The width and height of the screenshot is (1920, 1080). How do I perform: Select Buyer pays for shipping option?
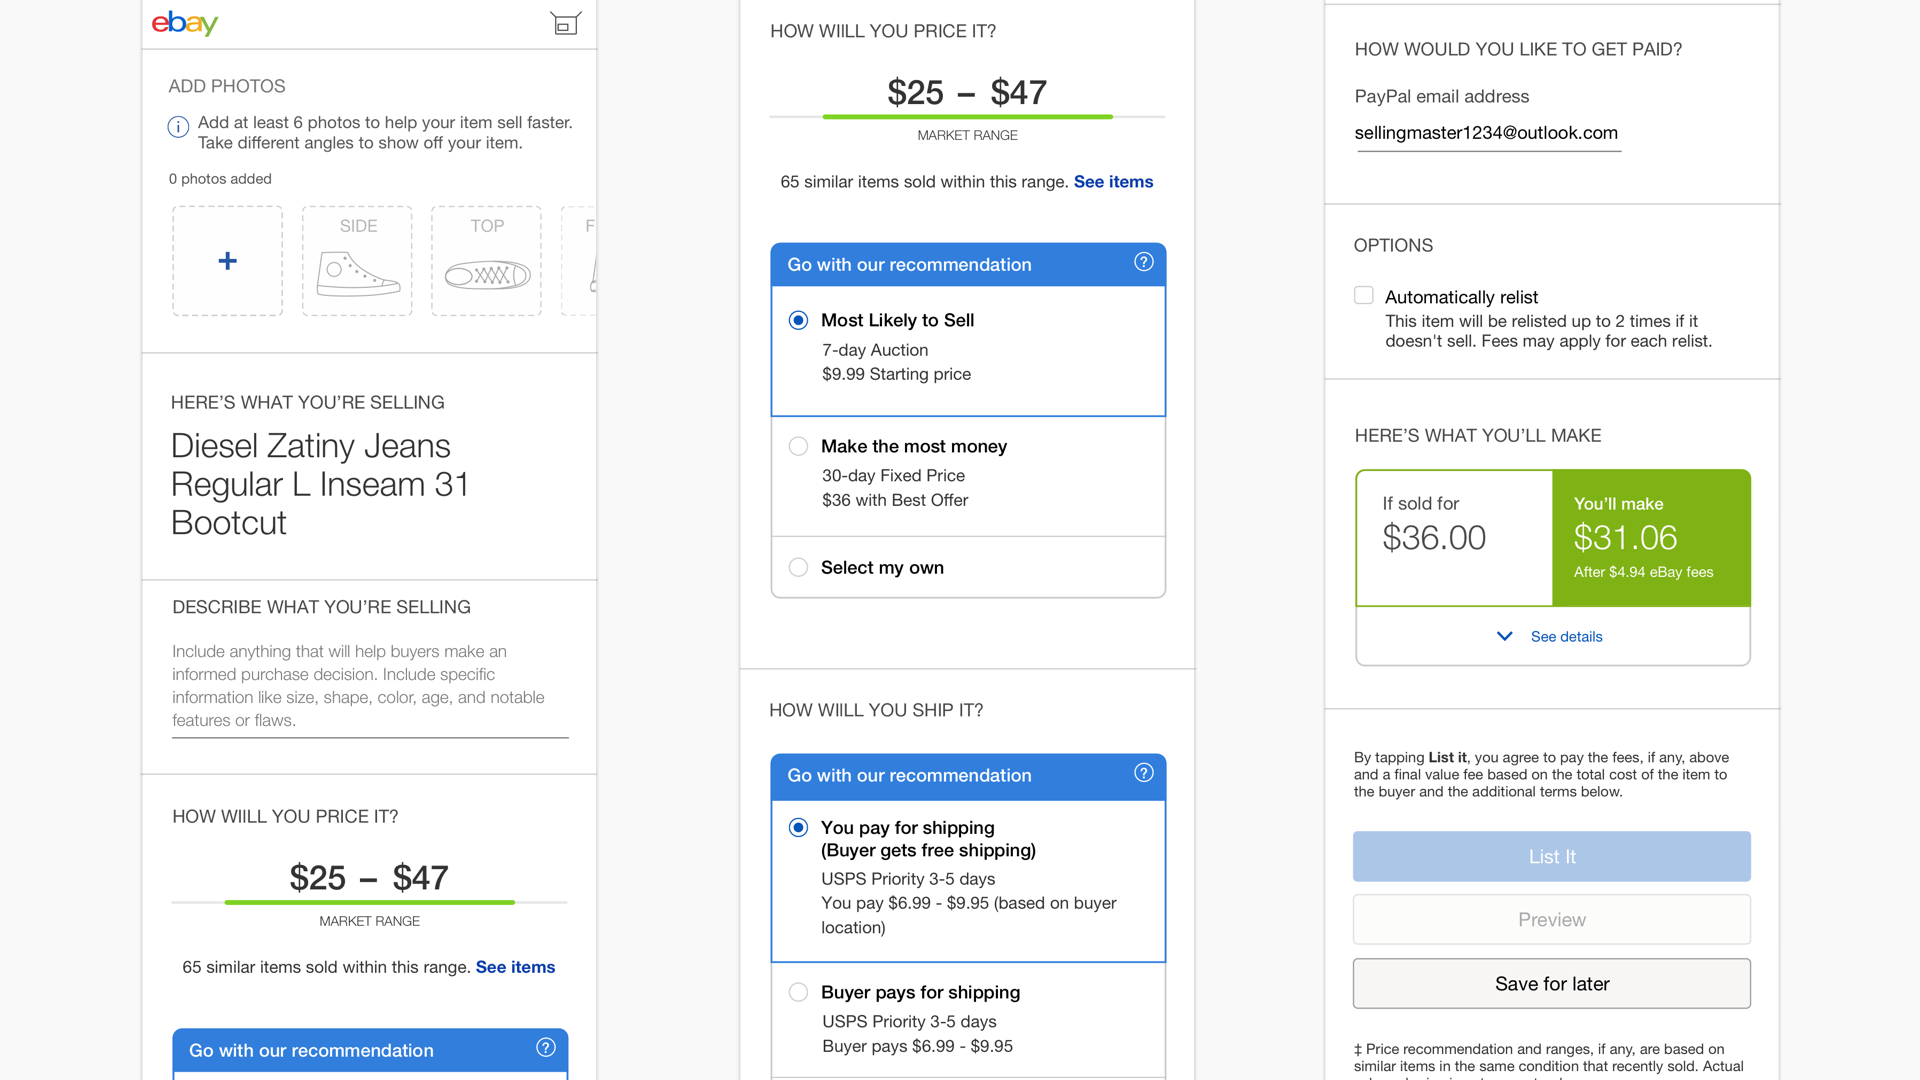point(798,992)
